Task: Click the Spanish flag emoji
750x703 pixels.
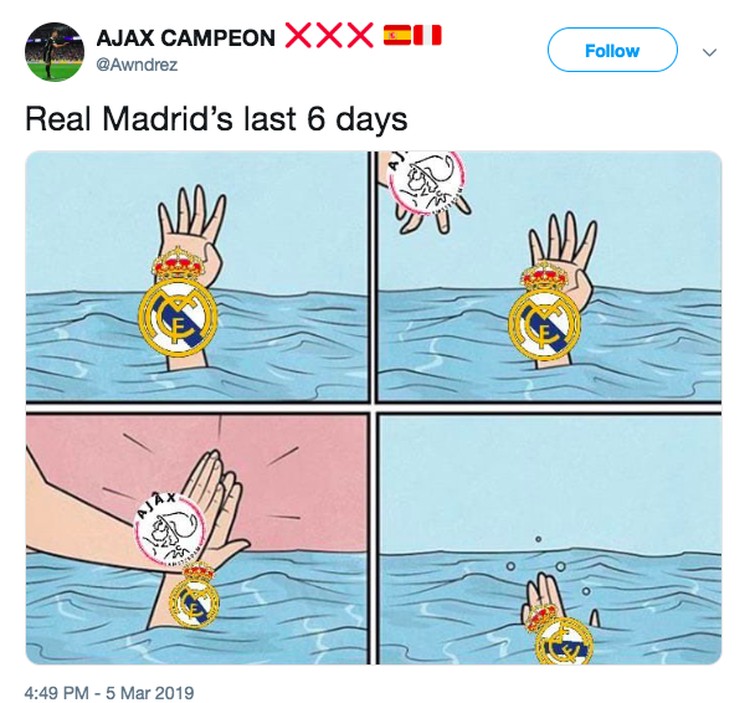Action: [x=397, y=35]
